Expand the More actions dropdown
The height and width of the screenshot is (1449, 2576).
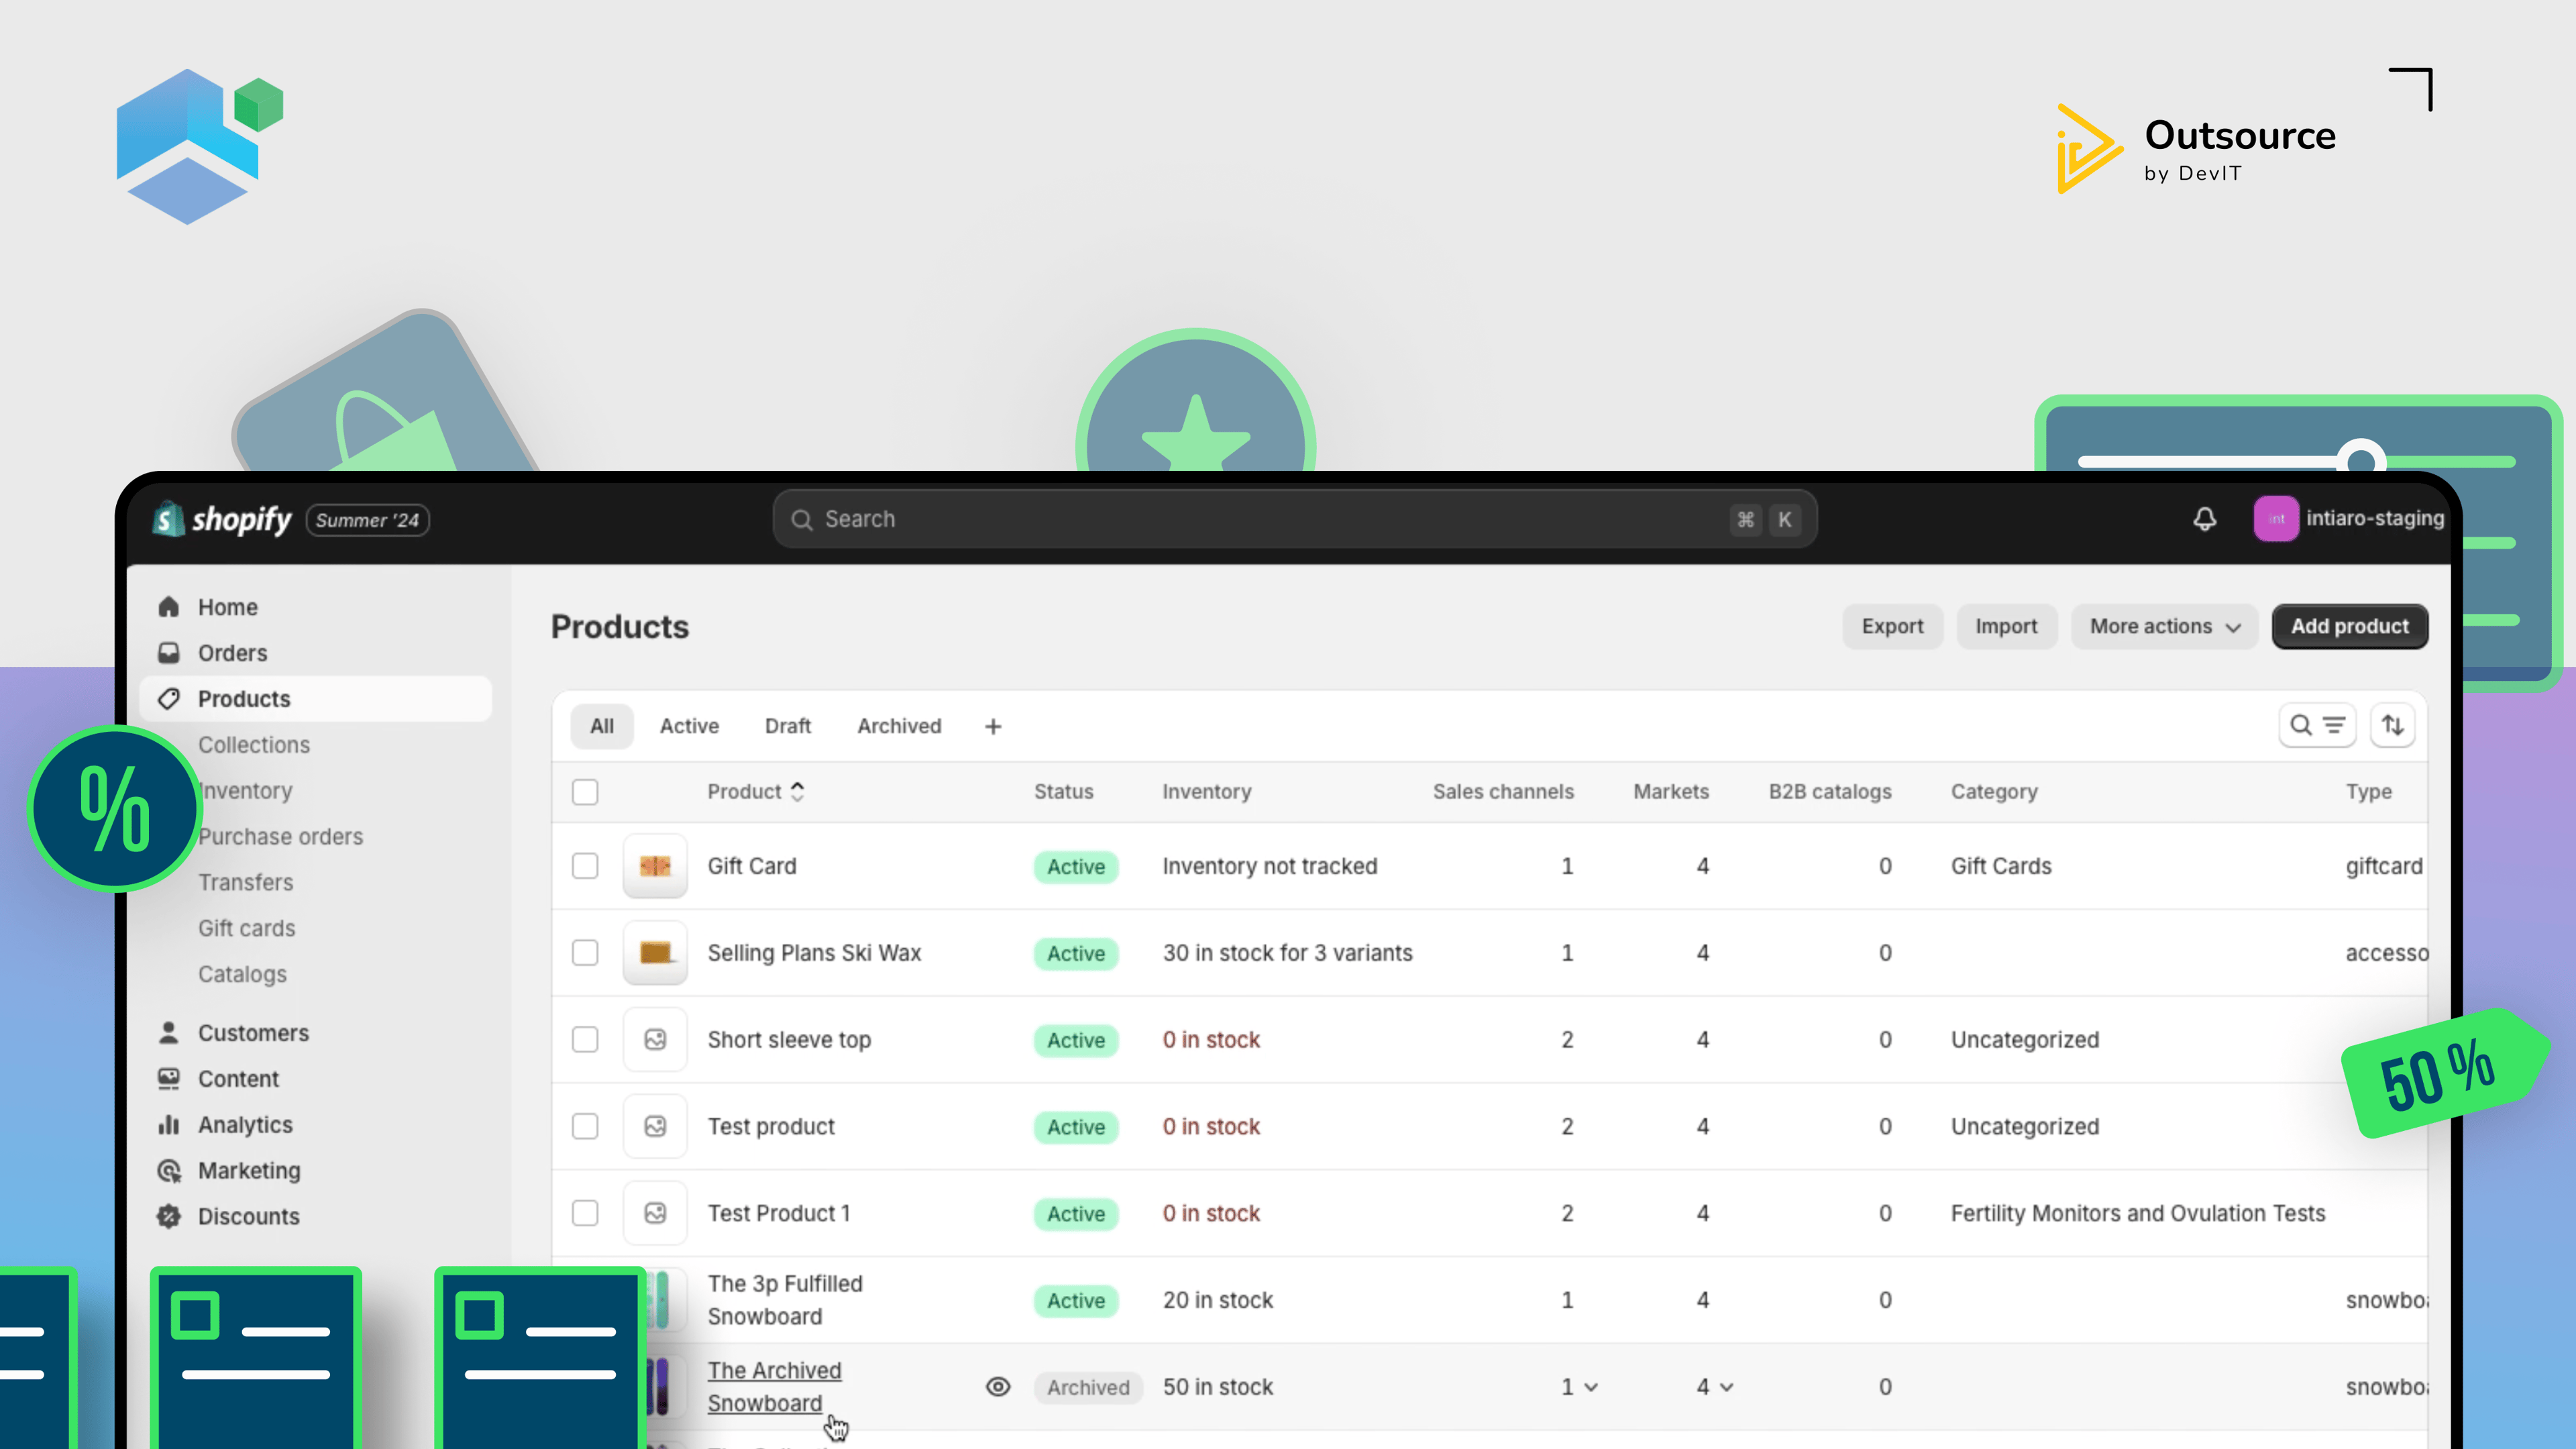coord(2165,626)
